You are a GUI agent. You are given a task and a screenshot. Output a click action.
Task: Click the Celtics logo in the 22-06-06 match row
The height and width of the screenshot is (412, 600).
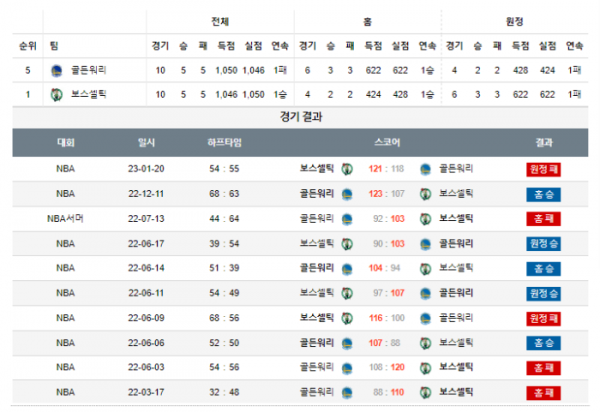click(x=425, y=343)
